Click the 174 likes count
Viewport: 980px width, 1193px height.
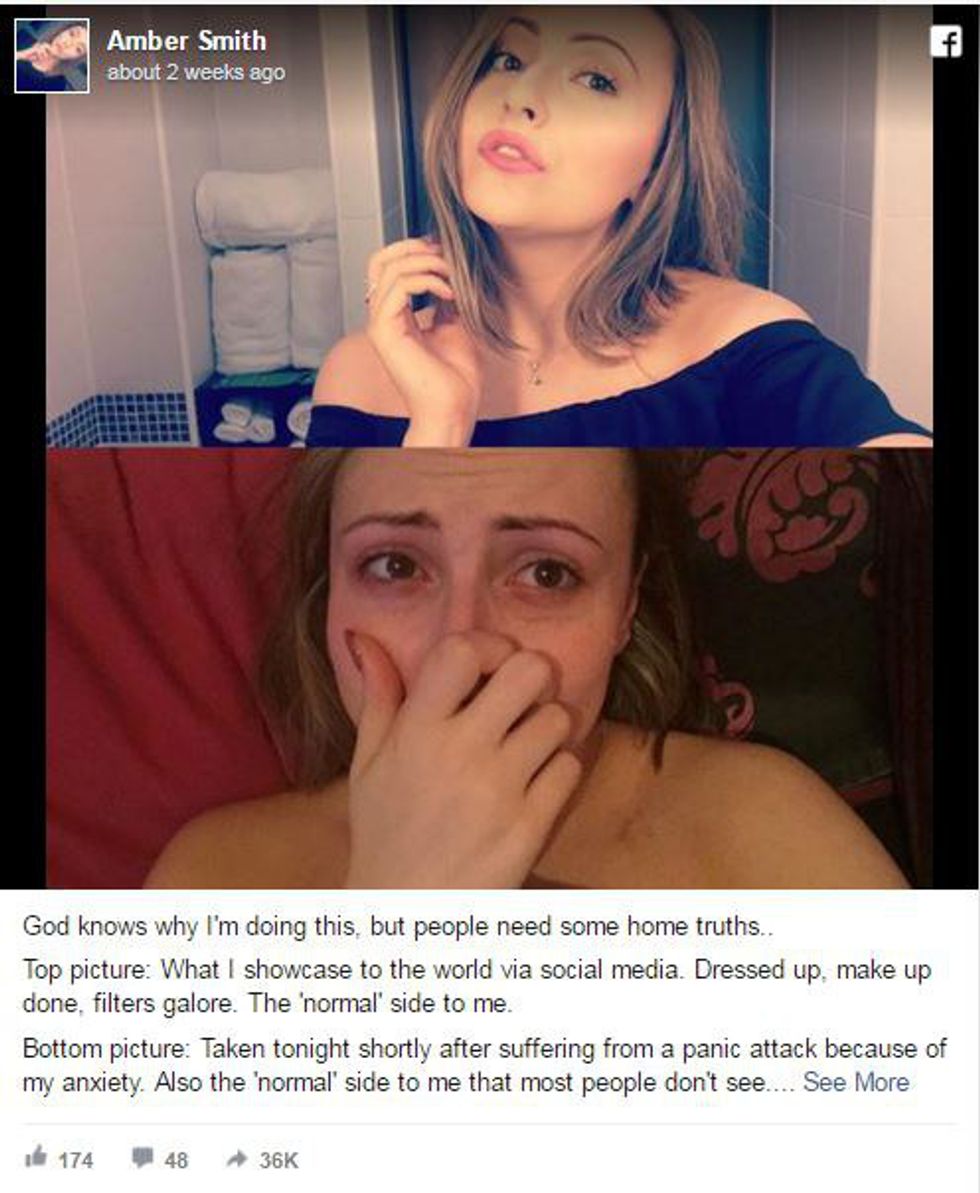tap(75, 1160)
